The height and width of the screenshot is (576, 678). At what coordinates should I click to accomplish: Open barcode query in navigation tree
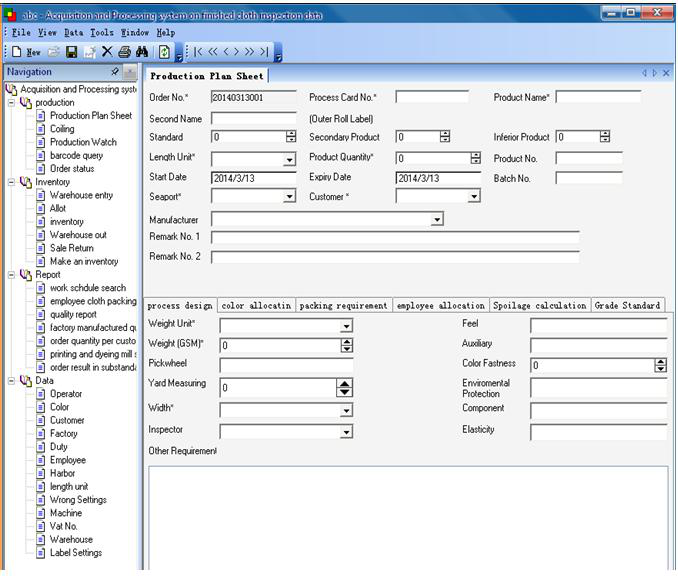point(77,155)
